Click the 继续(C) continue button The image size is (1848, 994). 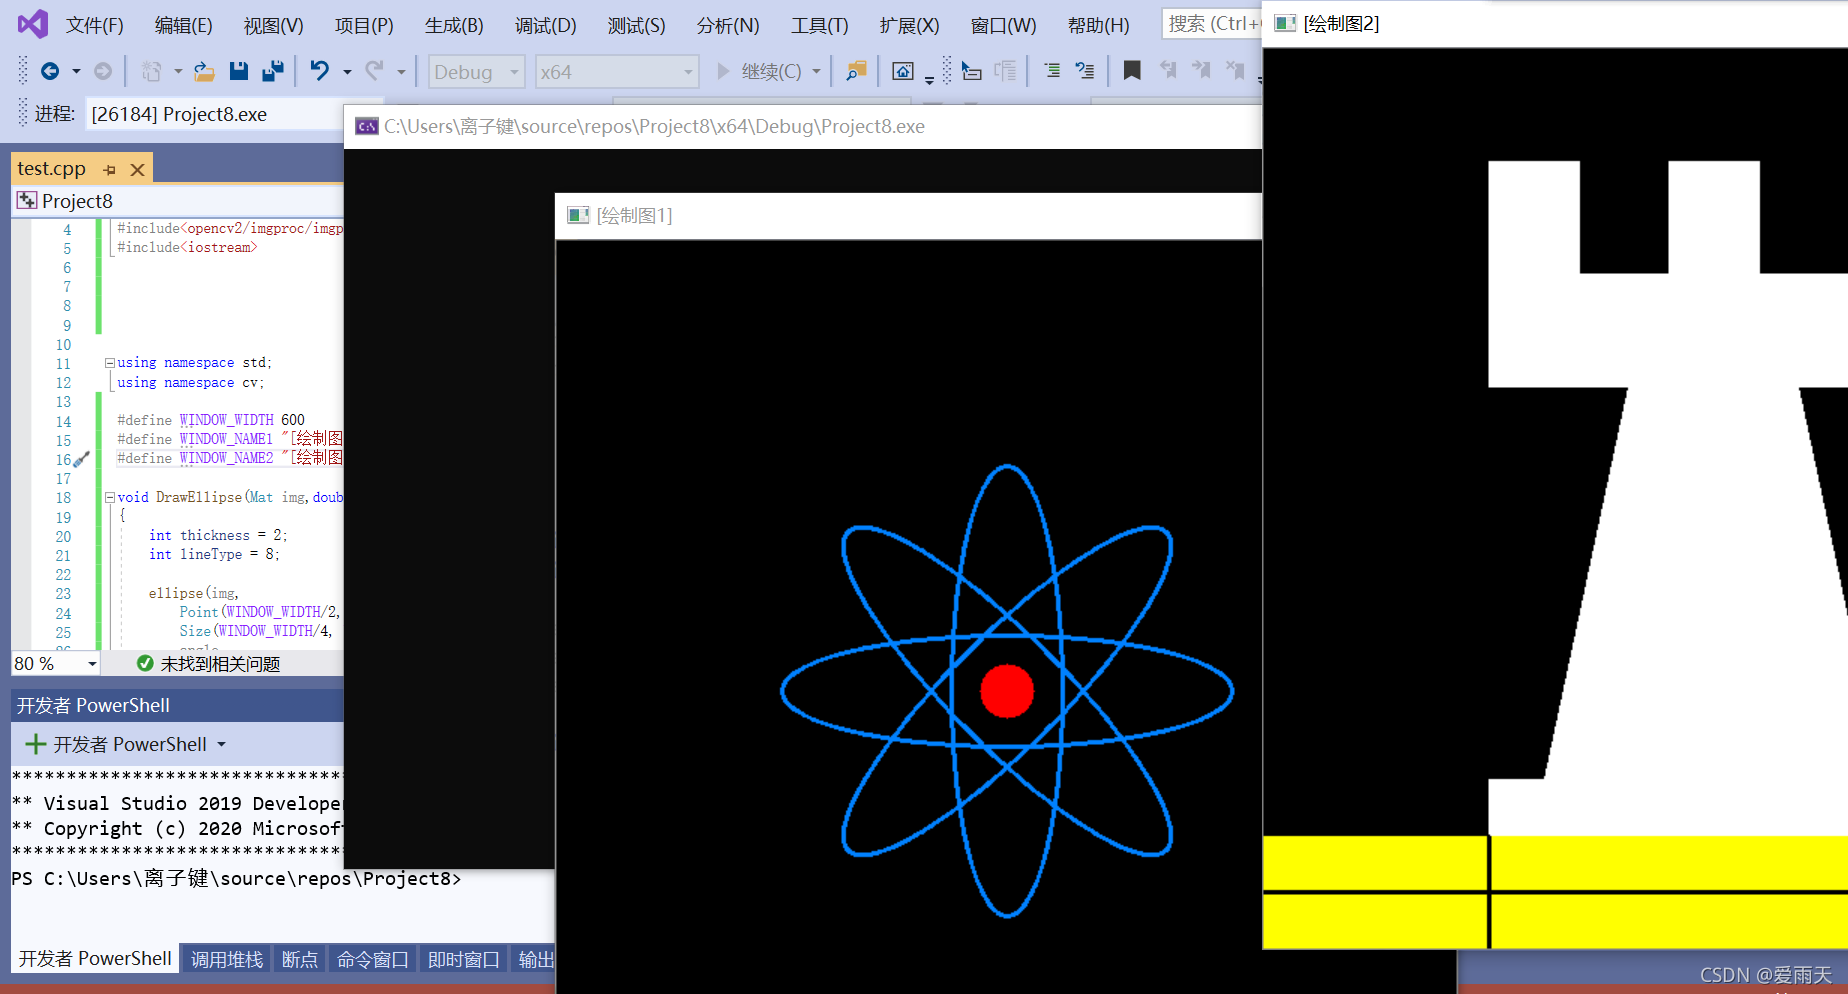[759, 71]
